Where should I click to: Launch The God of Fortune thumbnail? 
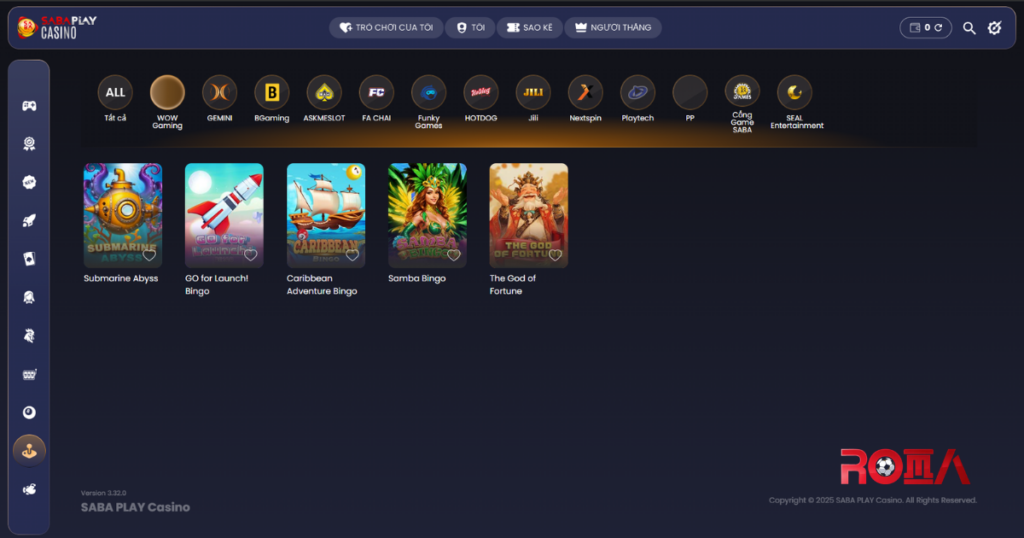(x=529, y=215)
